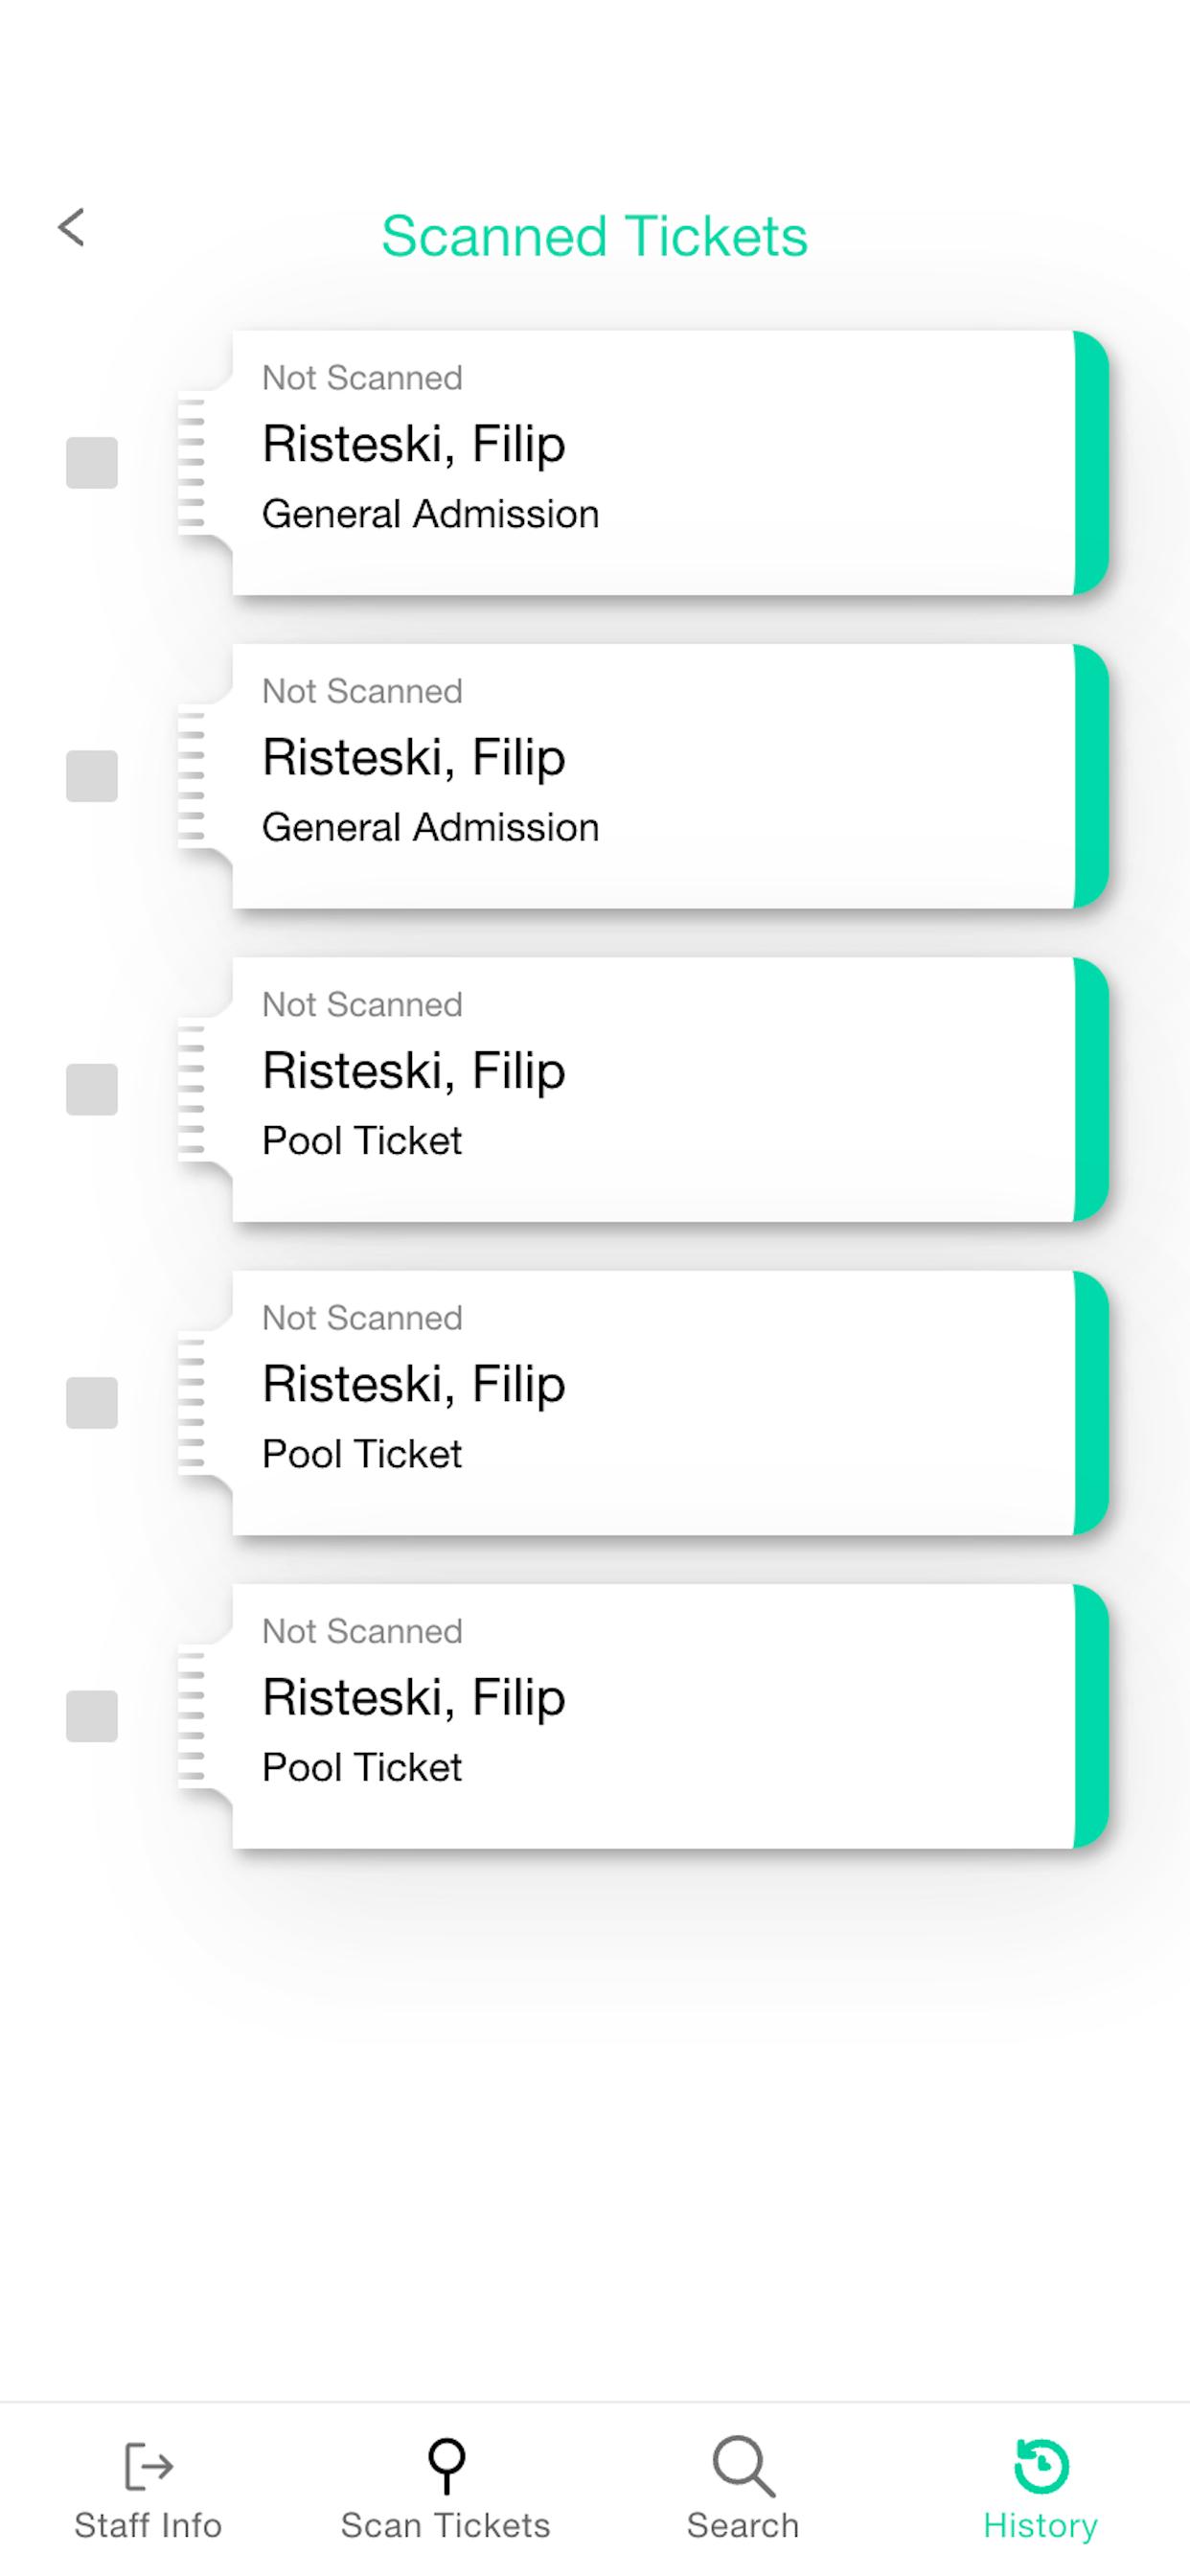Open first Risteski, Filip General Admission ticket
1190x2576 pixels.
point(643,463)
